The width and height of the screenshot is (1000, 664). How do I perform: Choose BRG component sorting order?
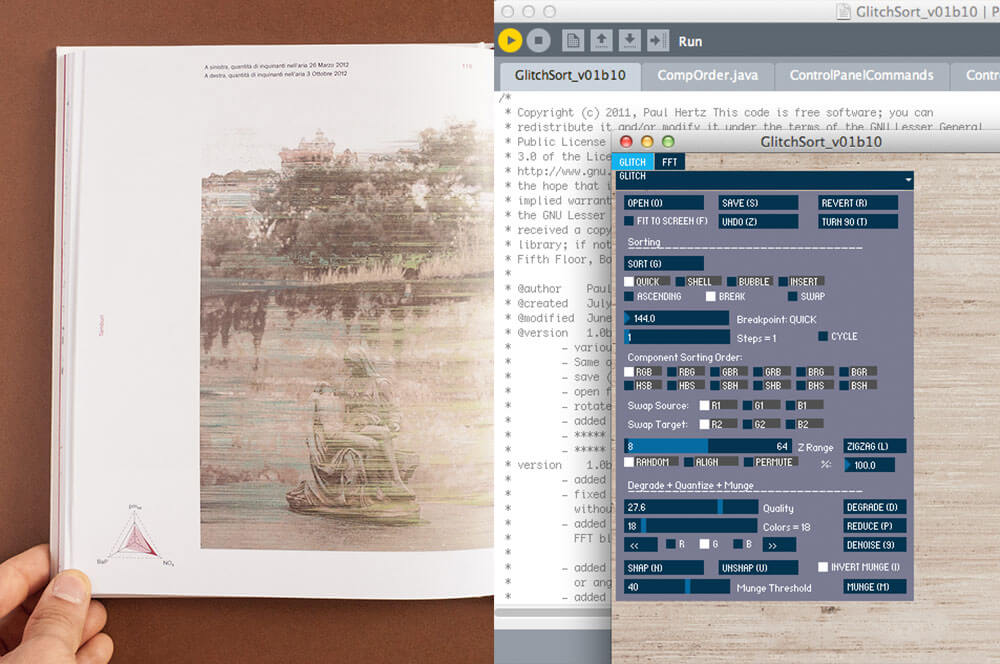(801, 372)
